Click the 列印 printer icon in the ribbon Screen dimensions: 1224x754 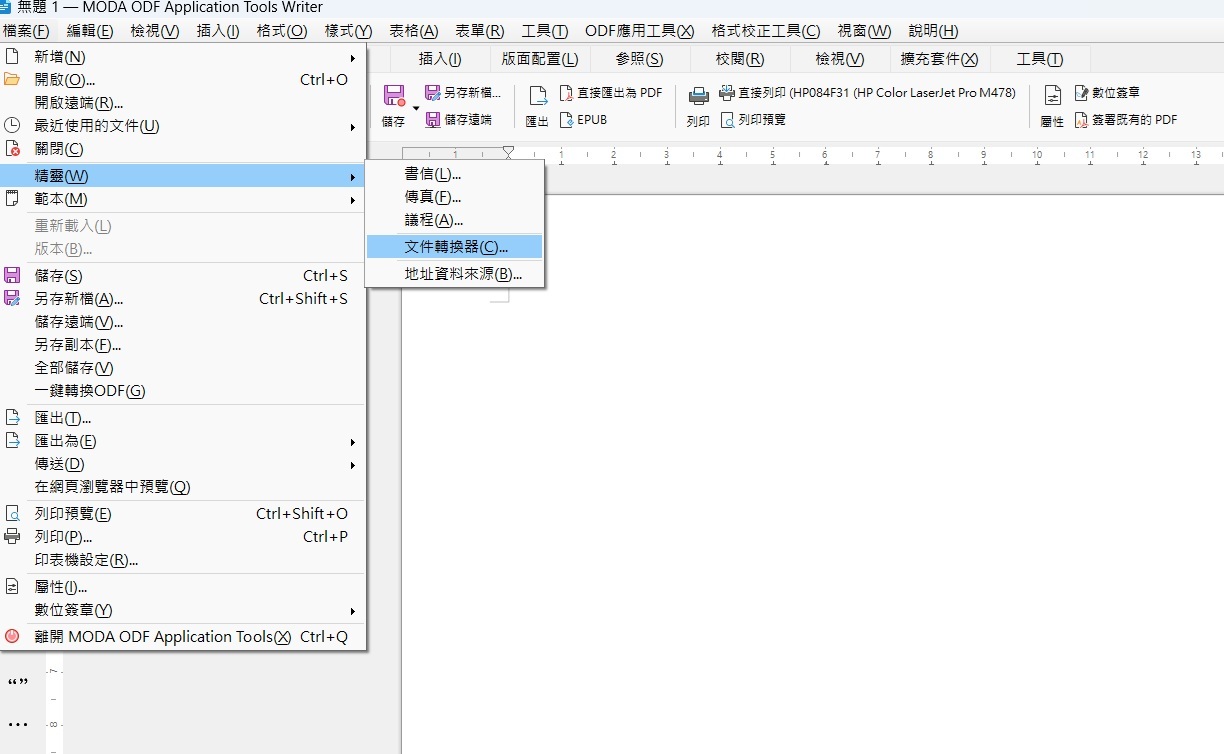click(698, 98)
